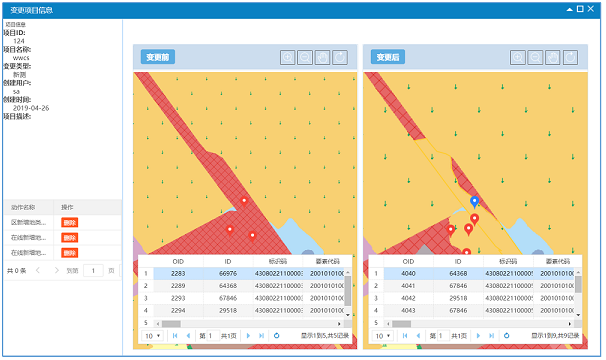Click reset view icon on 变更前 map
This screenshot has height=360, width=606.
coord(340,58)
